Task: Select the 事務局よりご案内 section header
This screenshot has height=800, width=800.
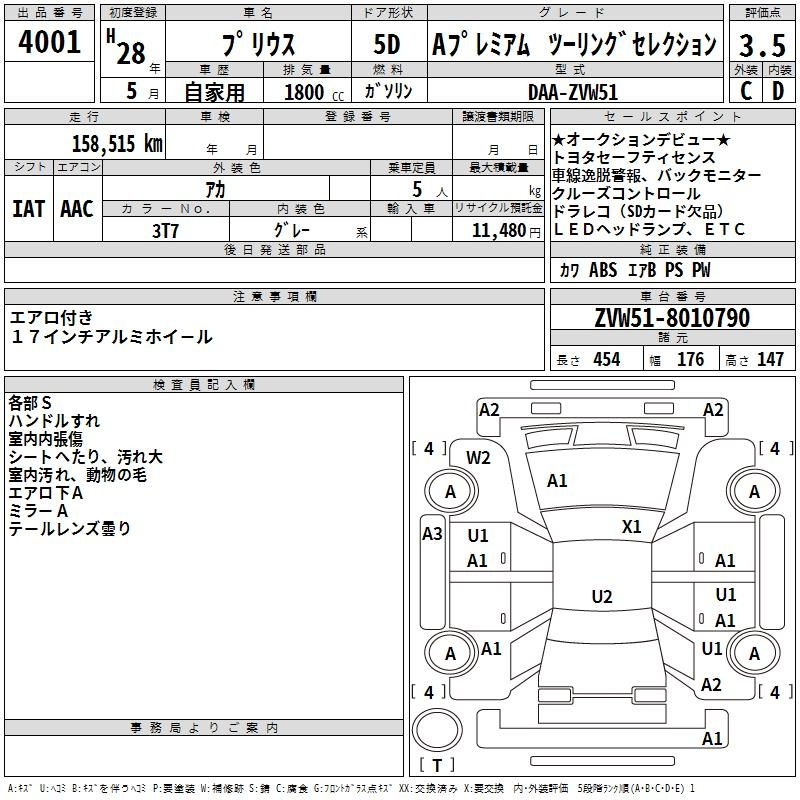Action: (204, 728)
